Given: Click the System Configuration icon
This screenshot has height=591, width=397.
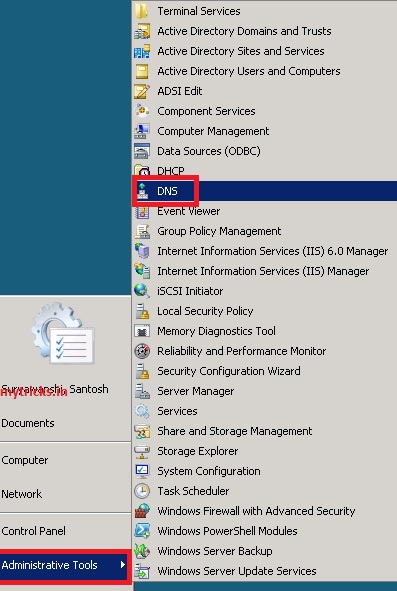Looking at the screenshot, I should pos(142,471).
